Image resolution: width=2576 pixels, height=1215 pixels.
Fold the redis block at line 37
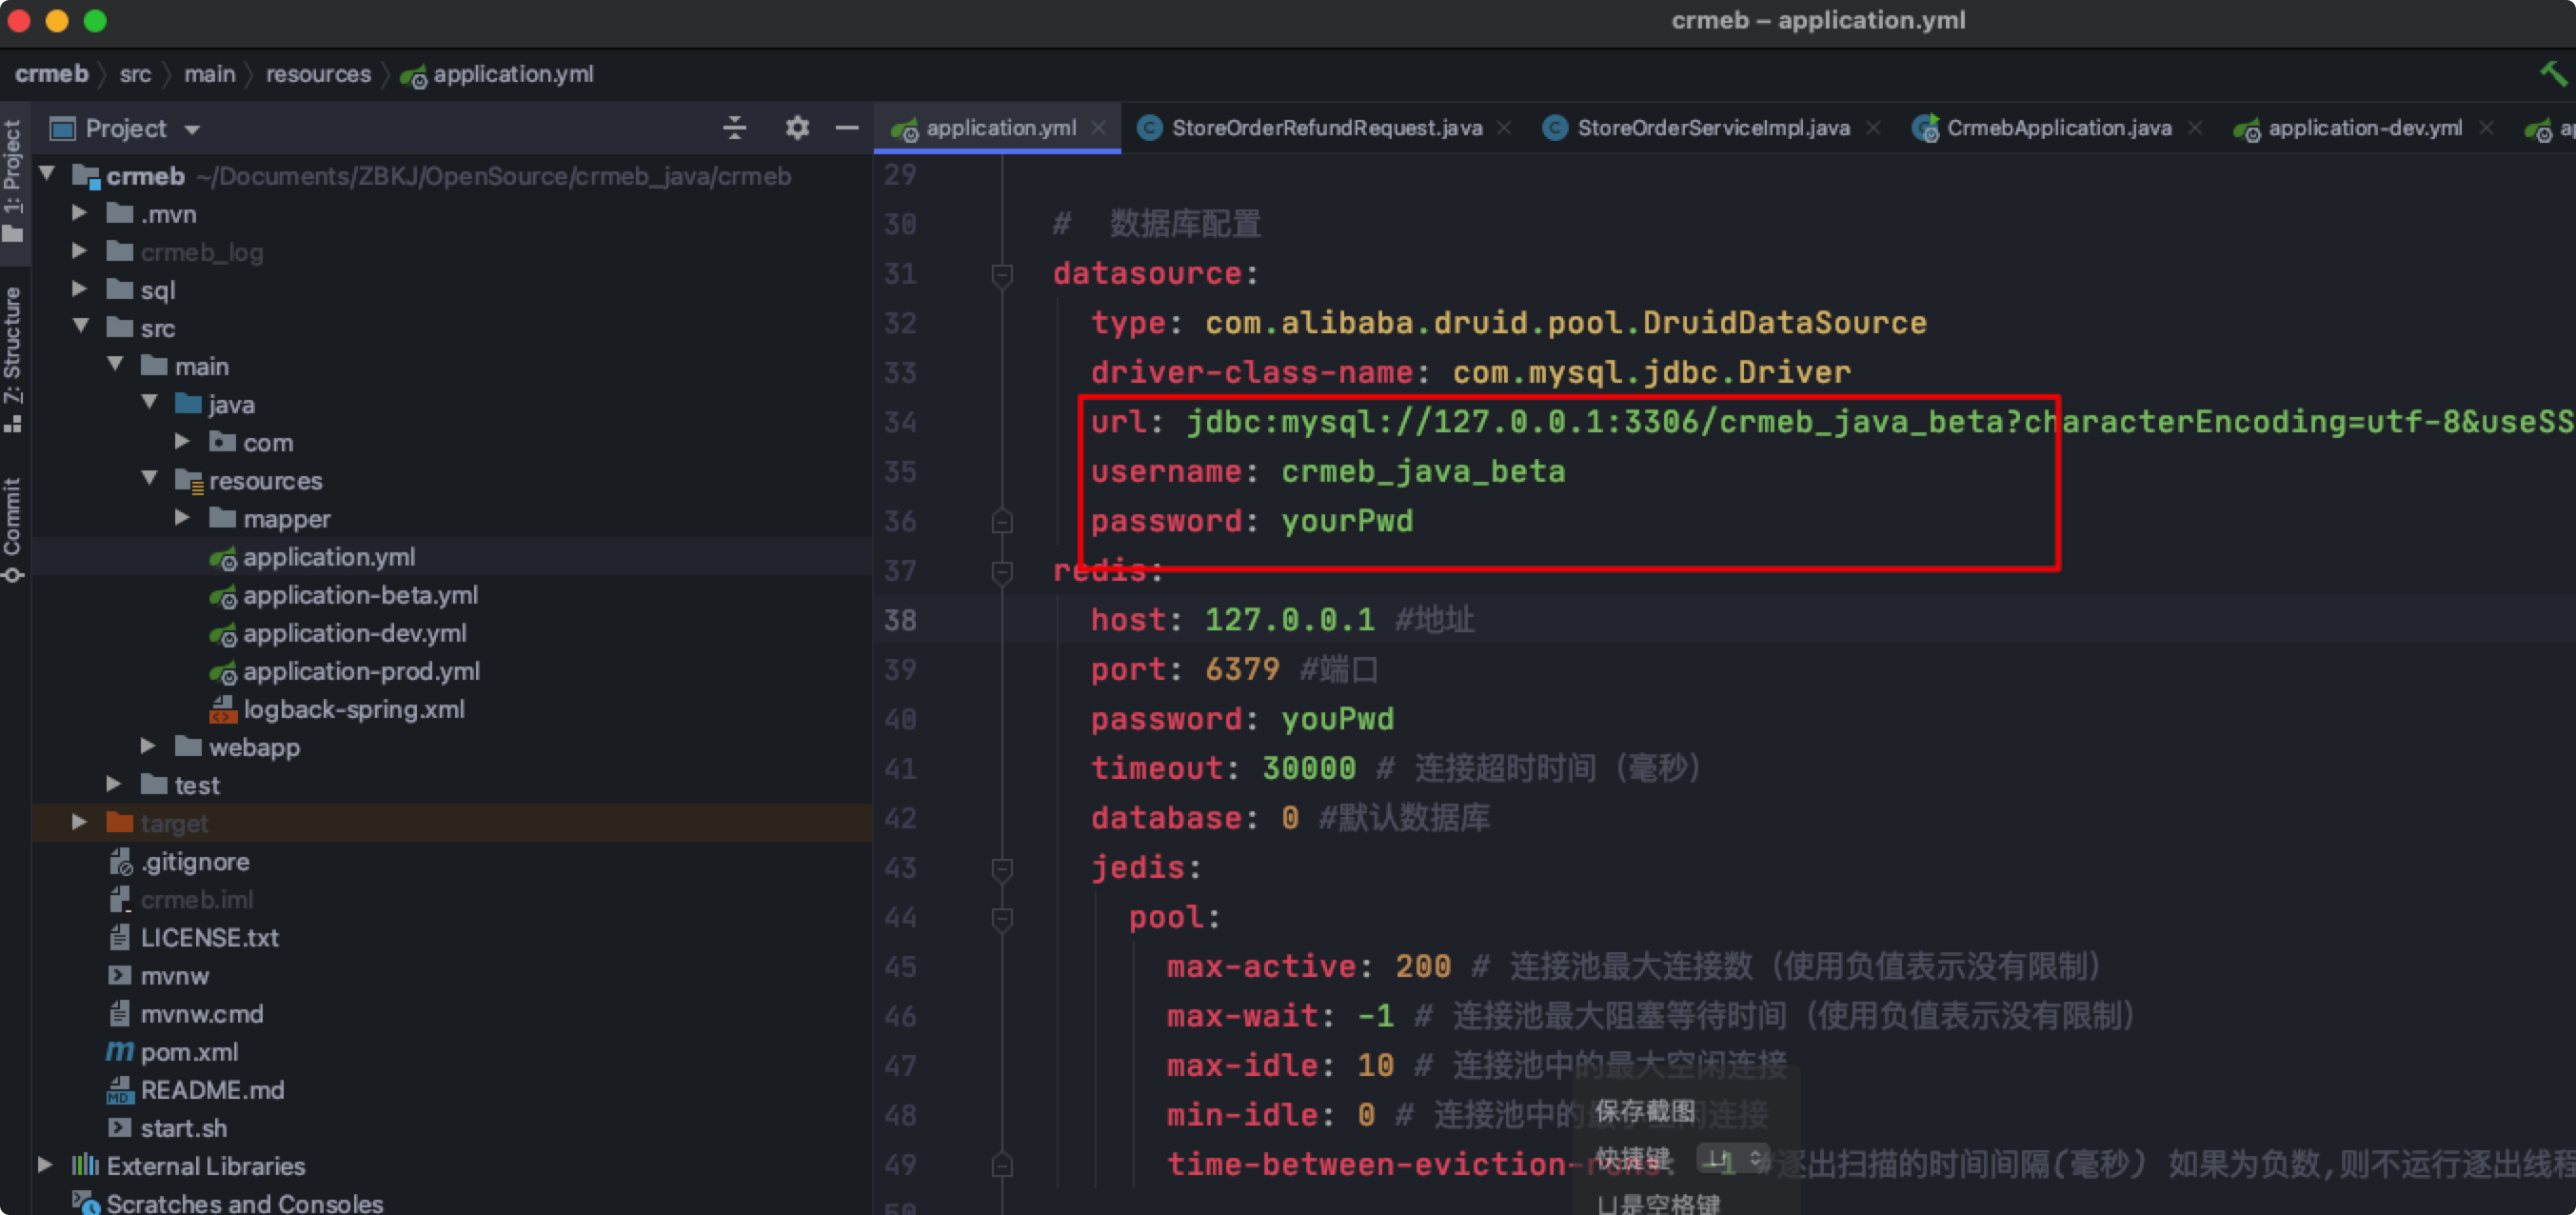coord(1001,571)
